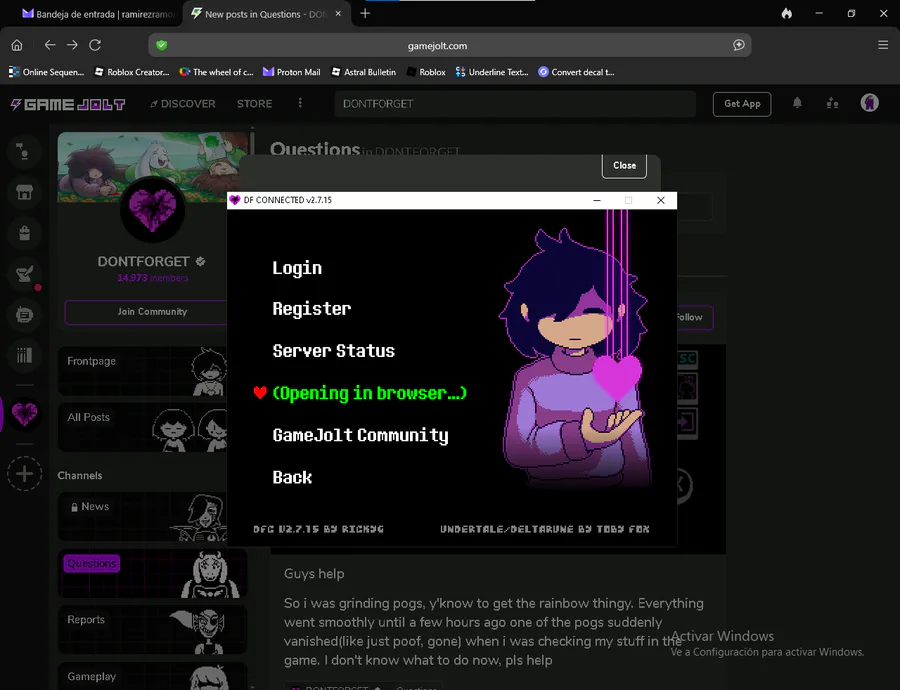The width and height of the screenshot is (900, 690).
Task: Open Online Sequencer bookmark
Action: coord(46,72)
